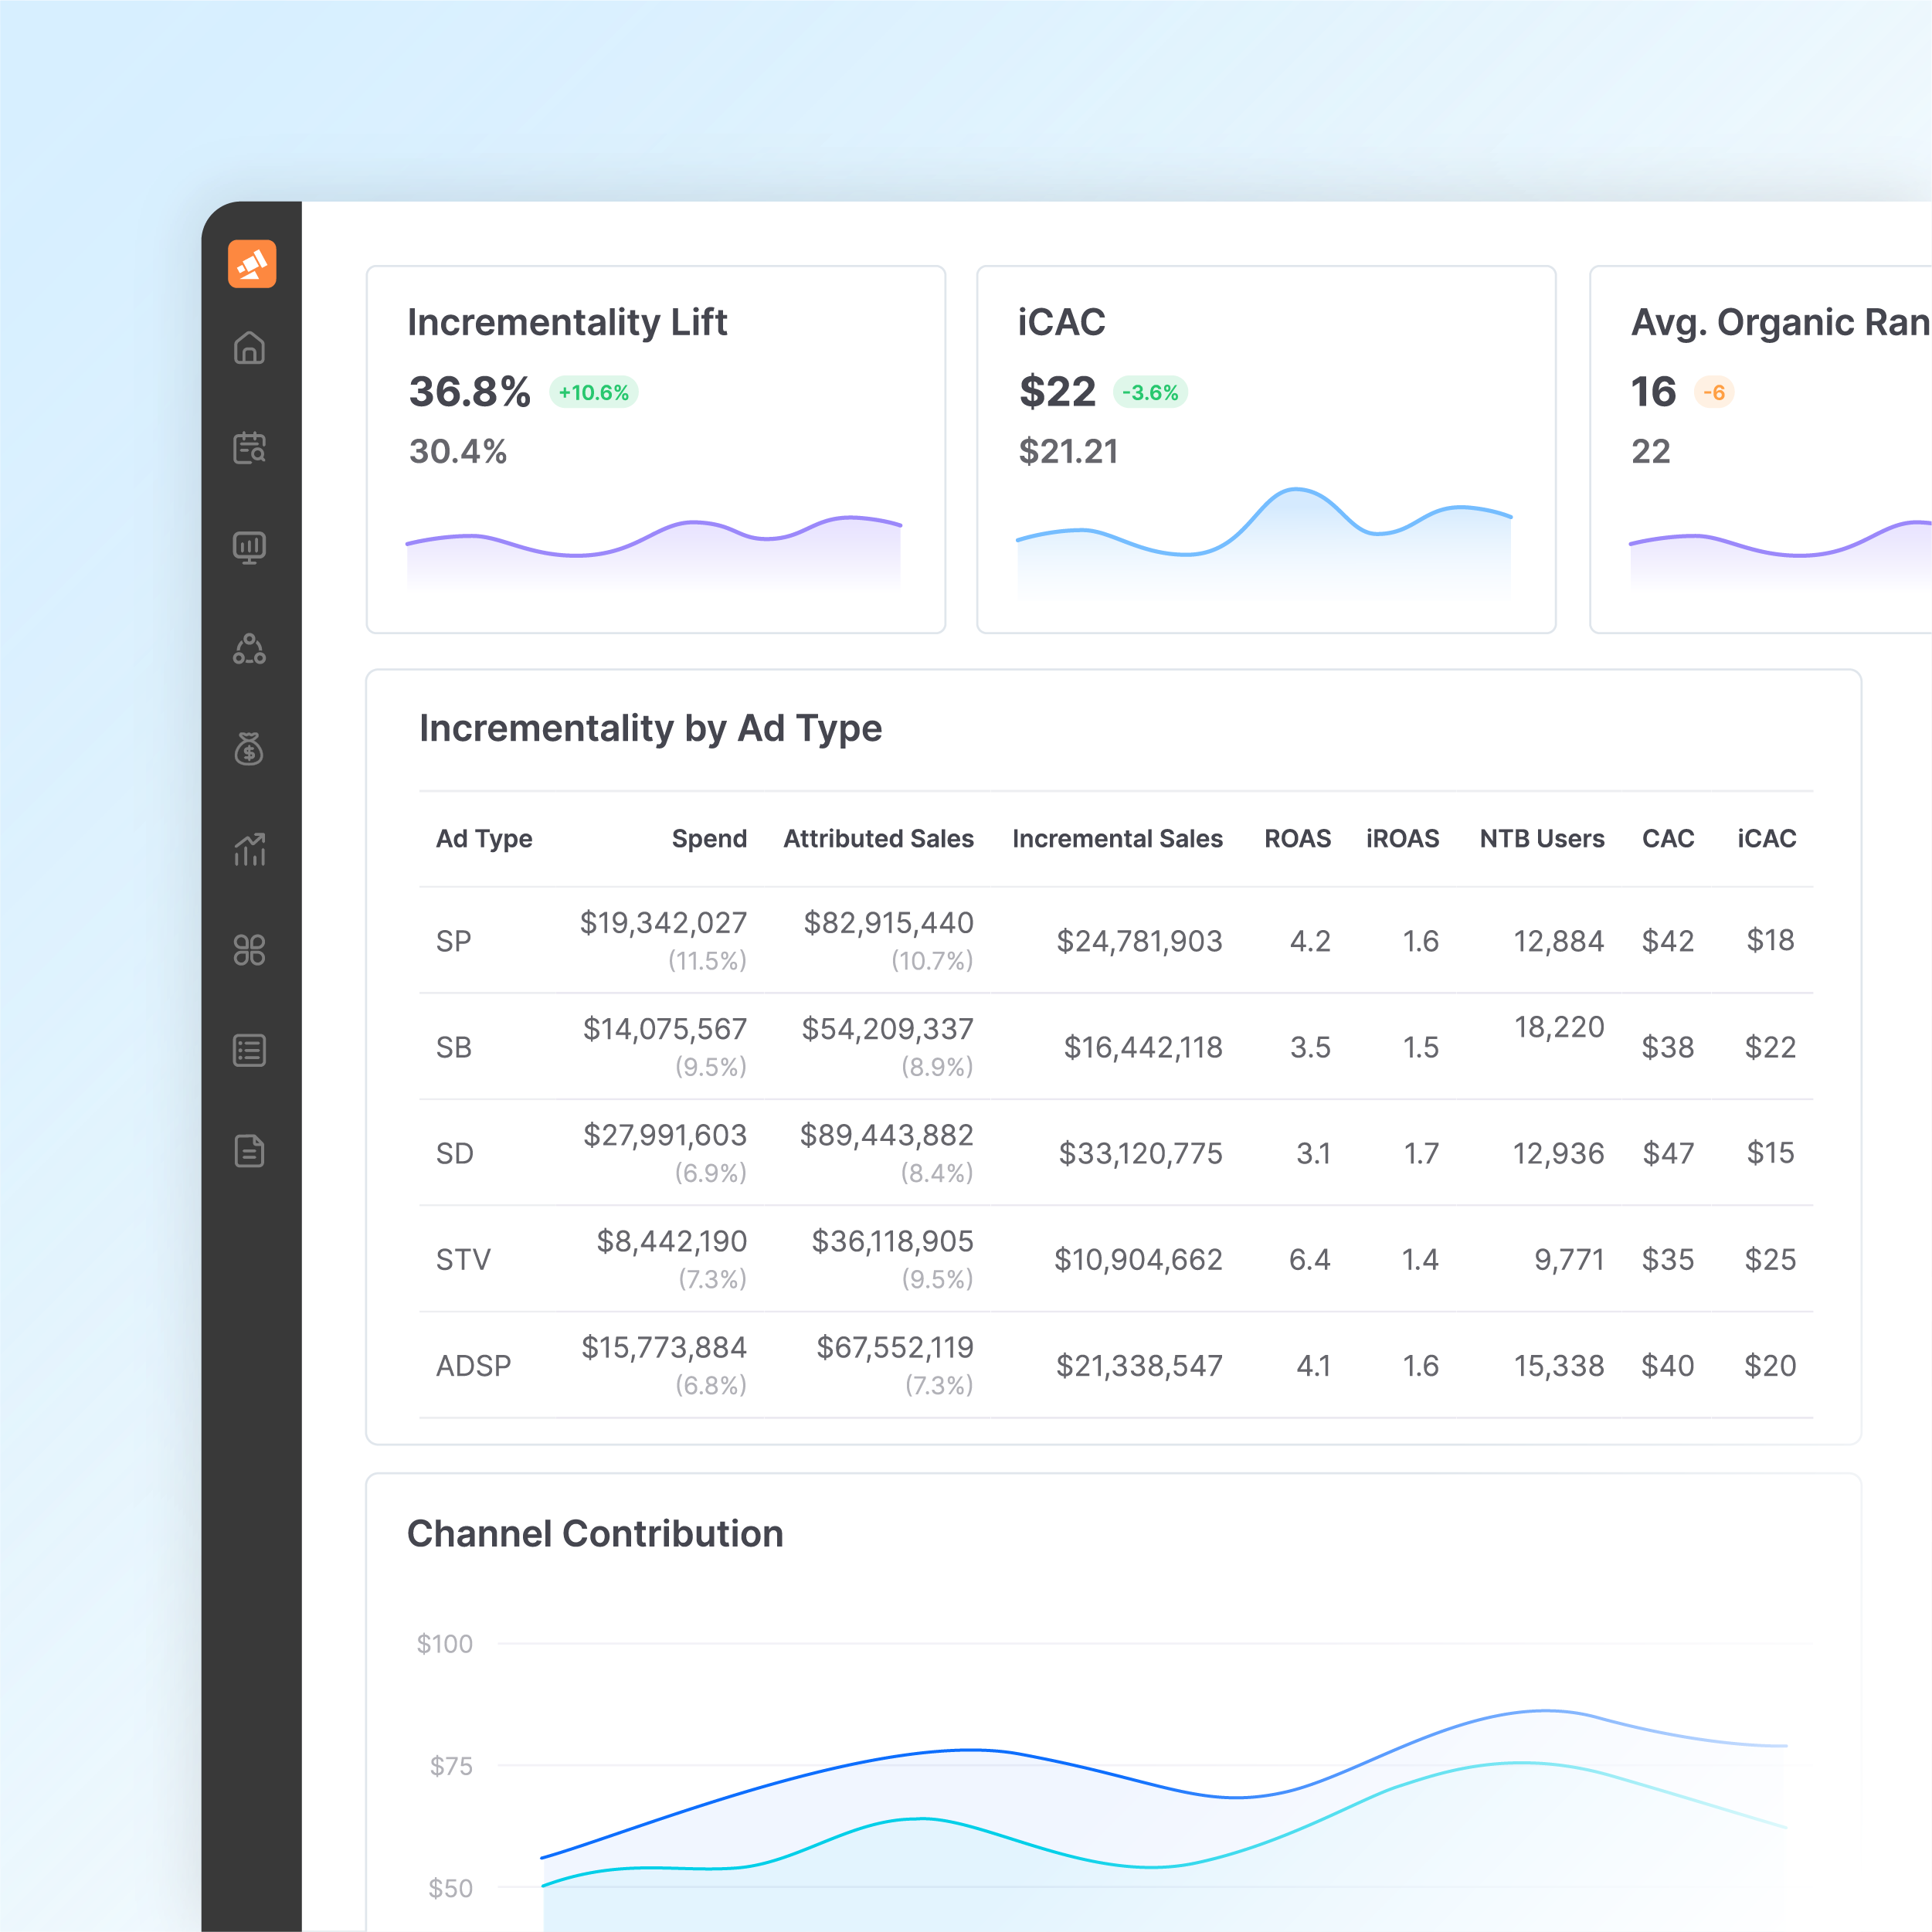Click the iROAS column header
Image resolution: width=1932 pixels, height=1932 pixels.
1401,838
